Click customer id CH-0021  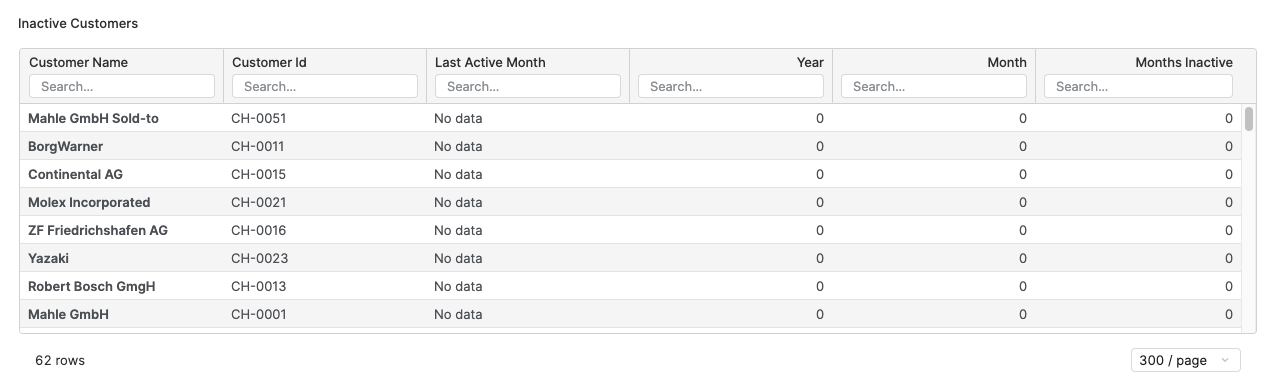258,202
